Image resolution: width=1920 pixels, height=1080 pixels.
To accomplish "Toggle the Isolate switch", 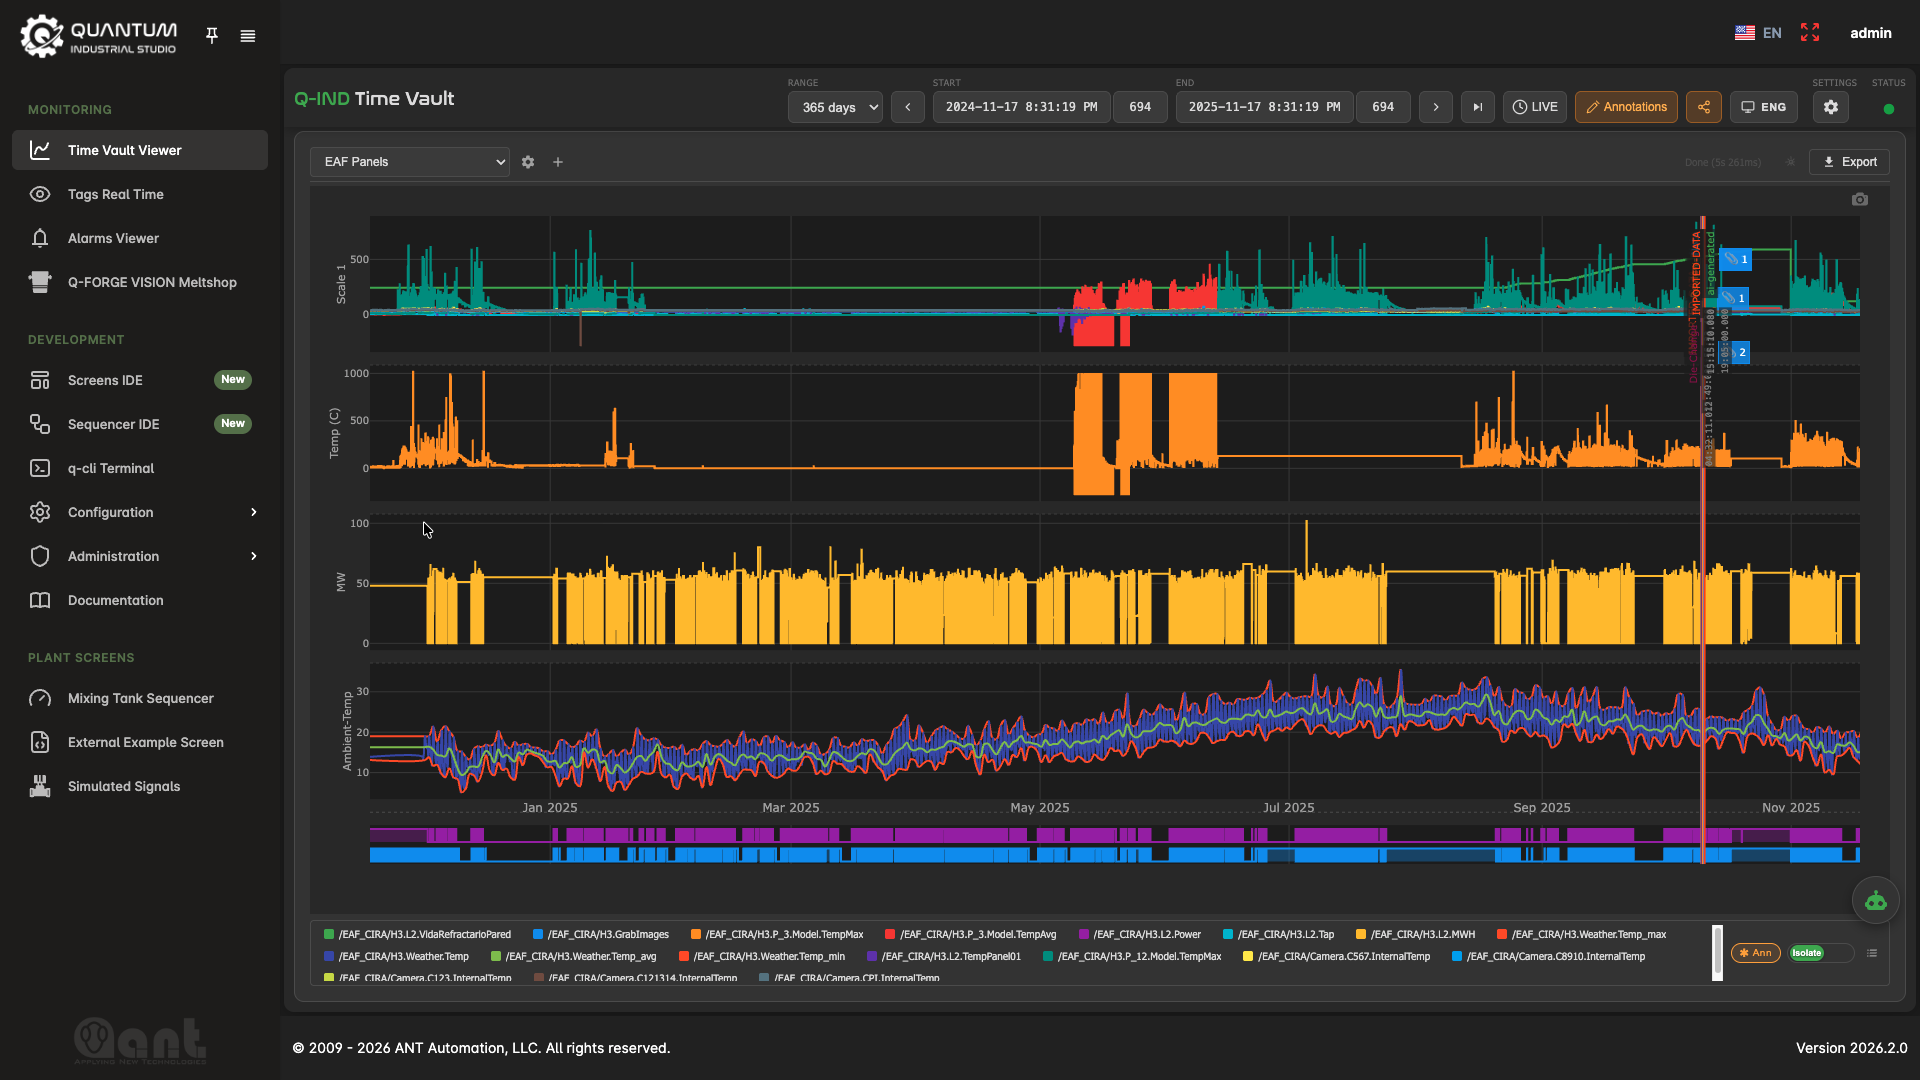I will (1821, 953).
